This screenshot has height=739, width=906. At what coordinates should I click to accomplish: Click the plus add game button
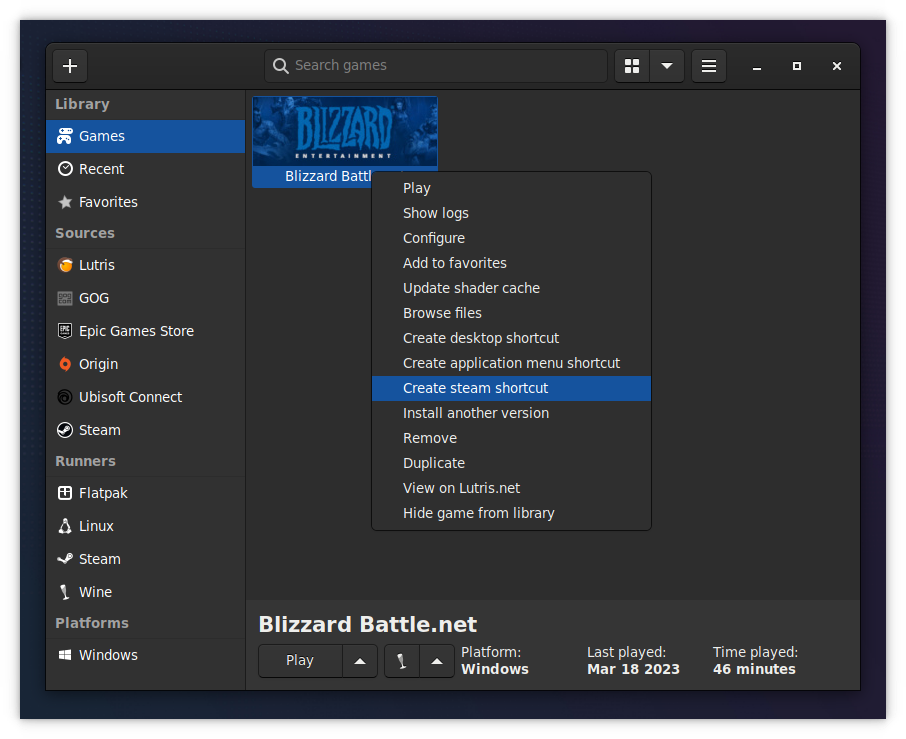70,66
